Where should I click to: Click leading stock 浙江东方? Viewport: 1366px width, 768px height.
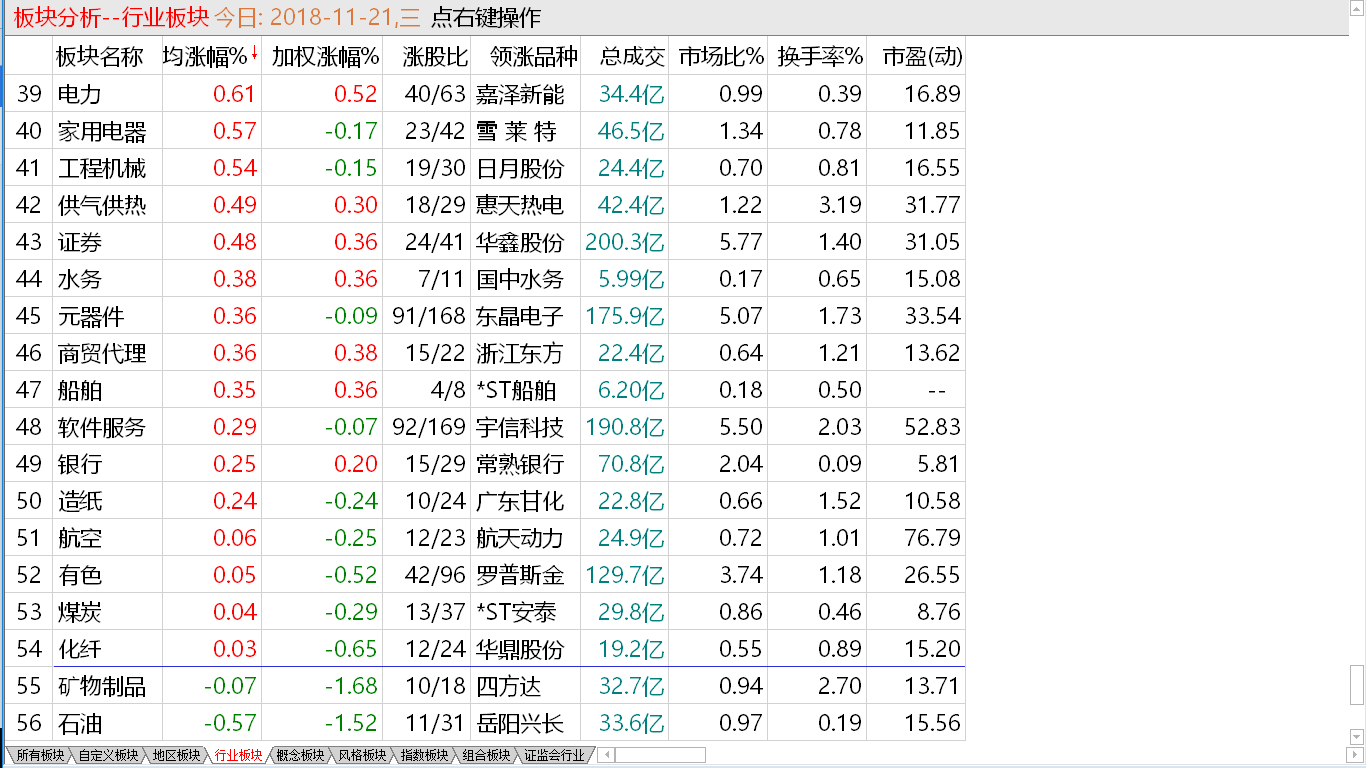[x=520, y=353]
